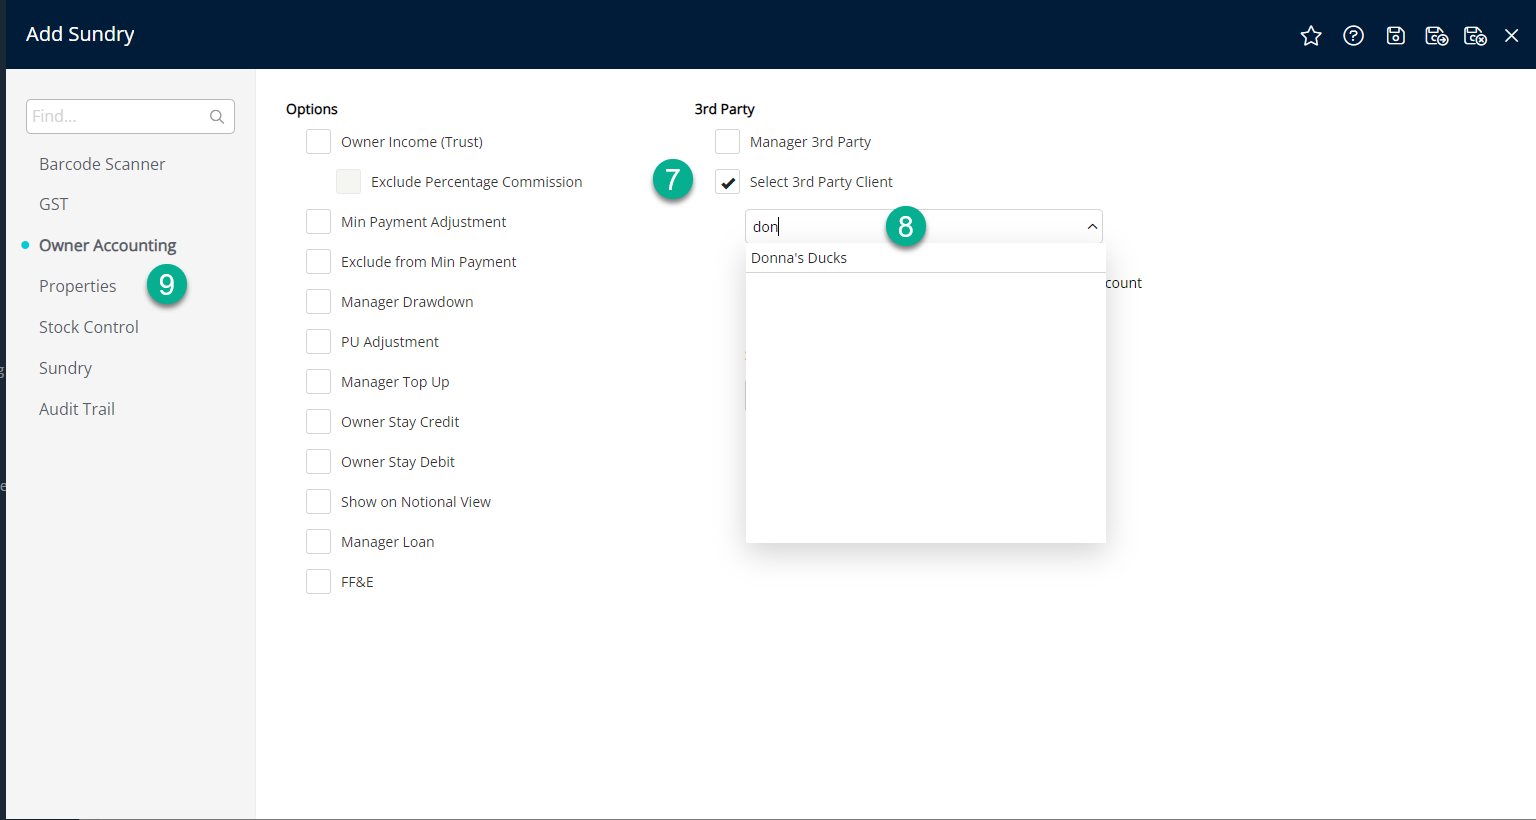The width and height of the screenshot is (1536, 820).
Task: Click the save icon with X badge
Action: [1475, 36]
